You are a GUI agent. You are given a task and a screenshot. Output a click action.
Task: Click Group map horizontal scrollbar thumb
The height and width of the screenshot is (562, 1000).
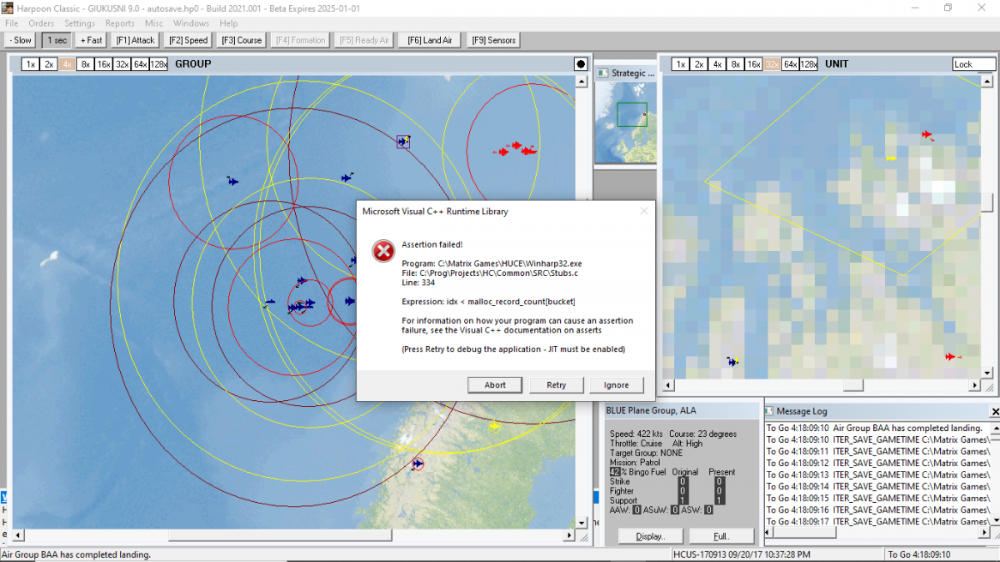[280, 535]
